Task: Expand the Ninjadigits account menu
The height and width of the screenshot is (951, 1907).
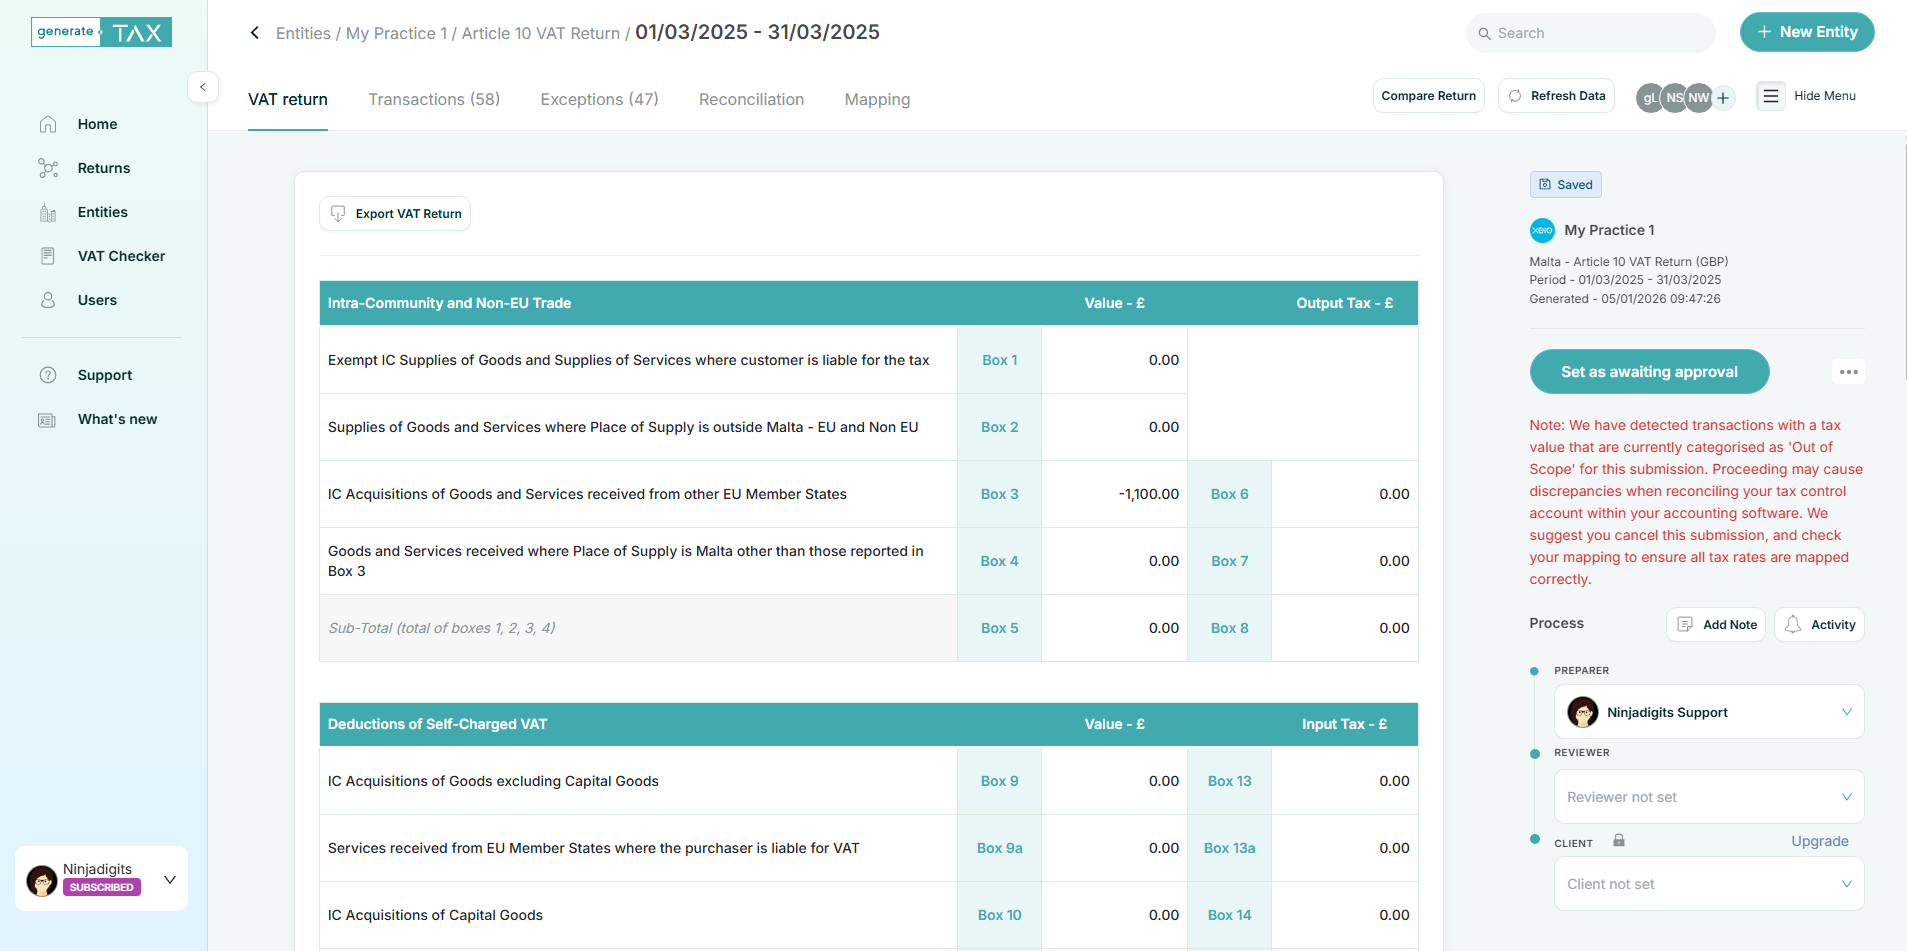Action: (170, 879)
